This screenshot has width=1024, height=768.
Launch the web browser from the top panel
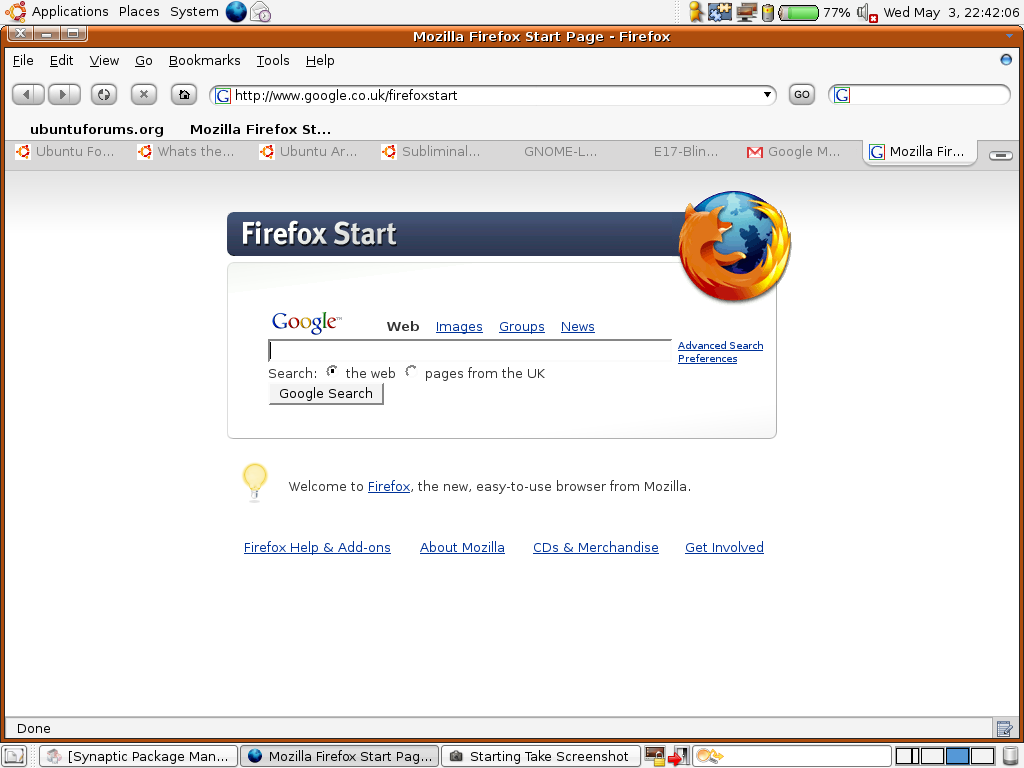[x=236, y=12]
